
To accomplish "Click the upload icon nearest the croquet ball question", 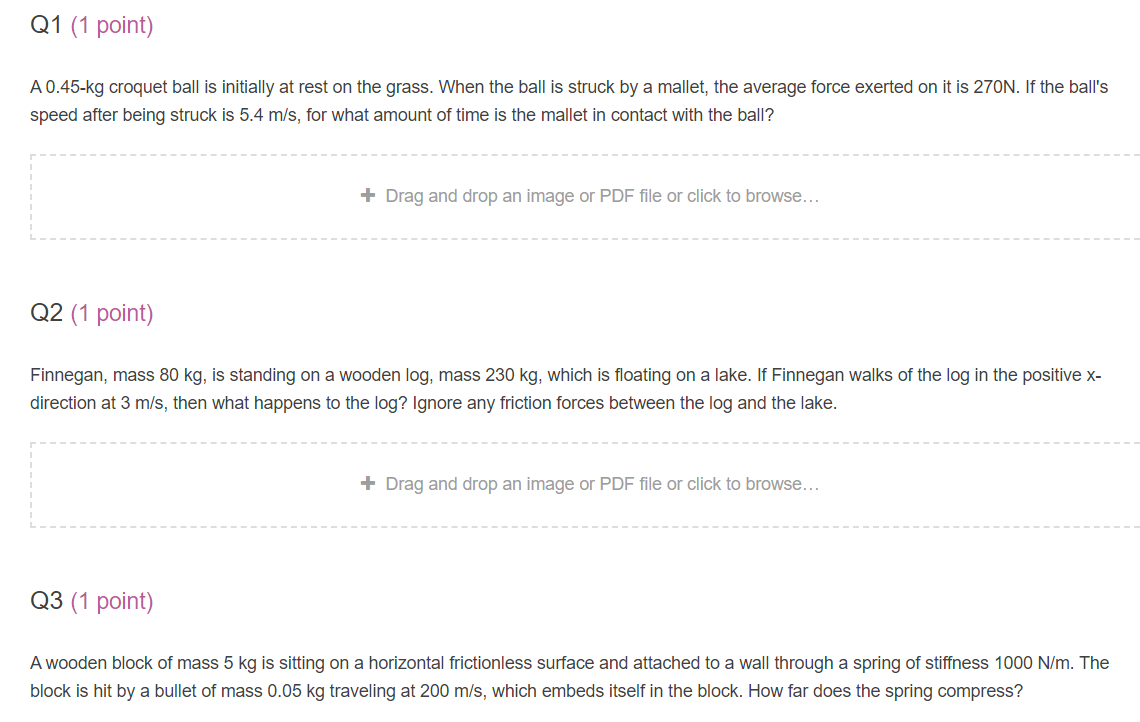I will pyautogui.click(x=368, y=195).
